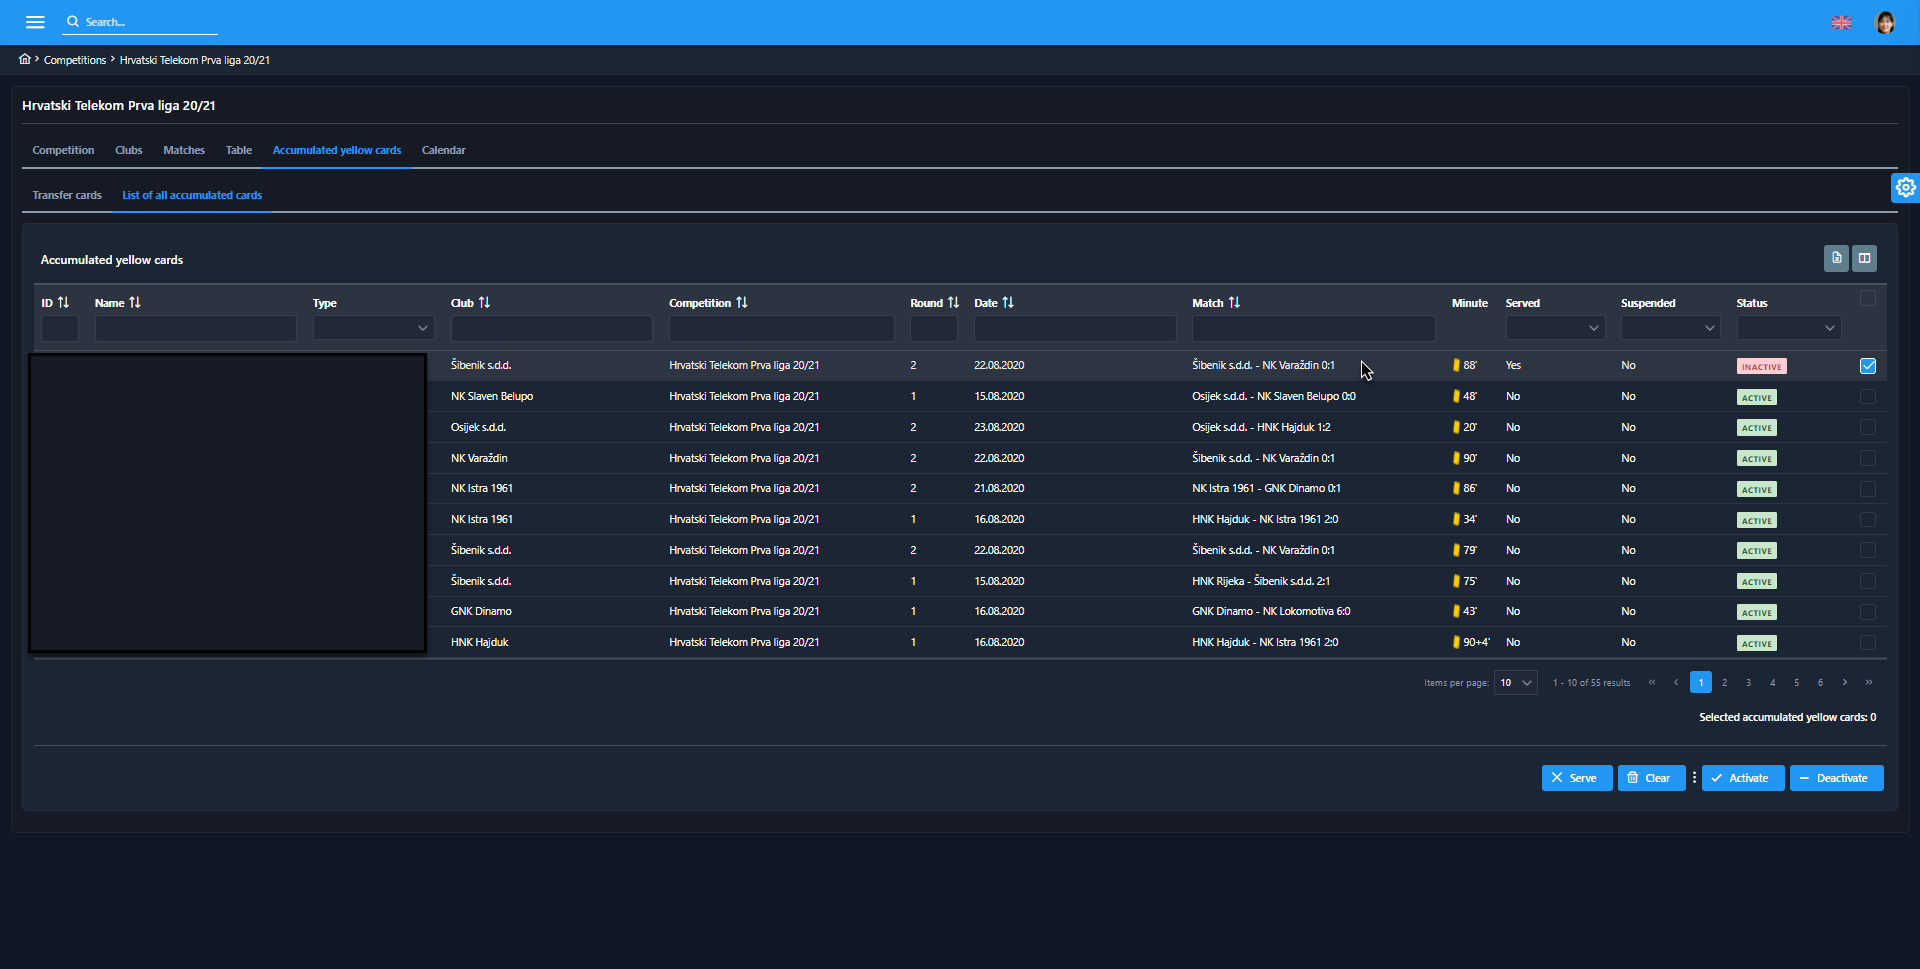The width and height of the screenshot is (1920, 969).
Task: Click the Club filter input field
Action: [551, 328]
